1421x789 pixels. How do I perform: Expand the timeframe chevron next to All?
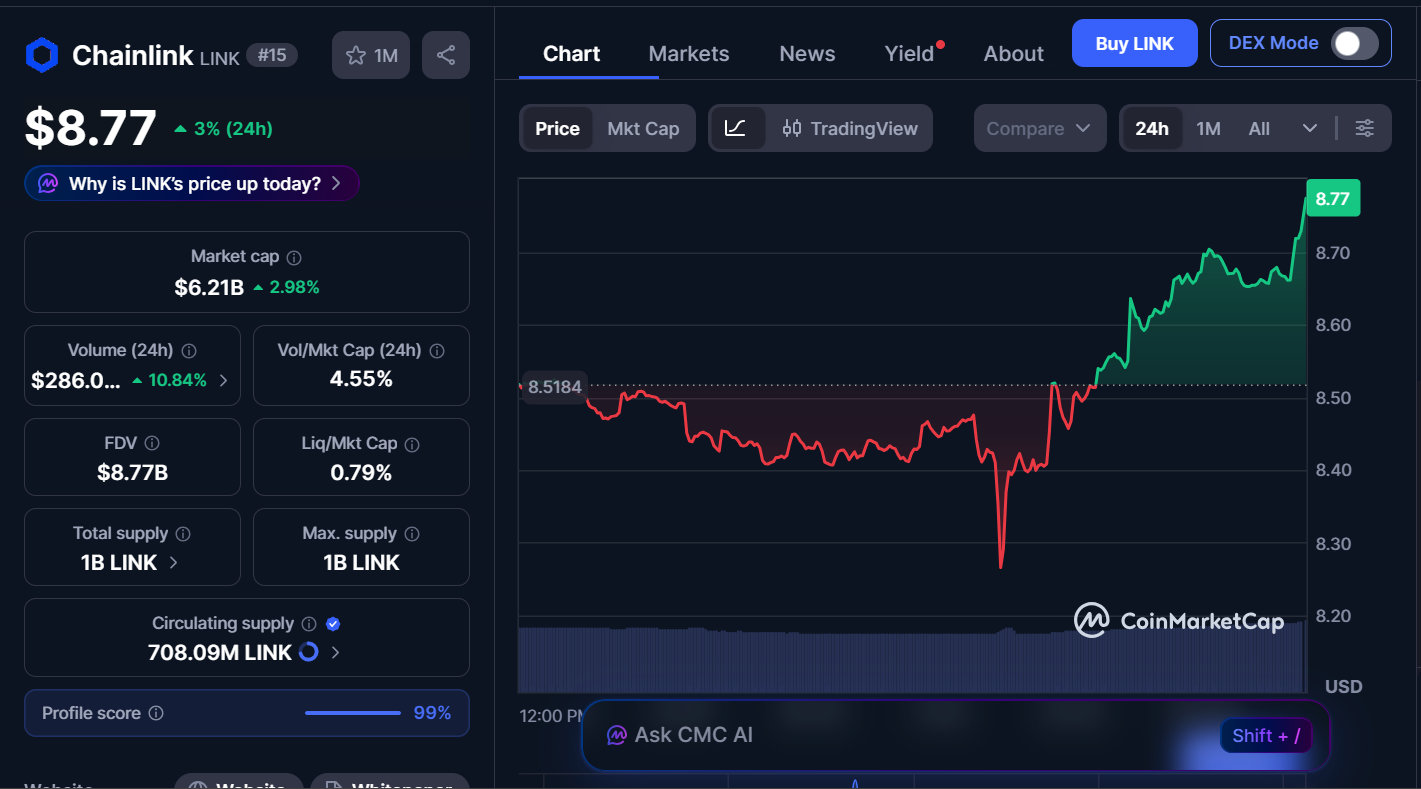(1310, 128)
